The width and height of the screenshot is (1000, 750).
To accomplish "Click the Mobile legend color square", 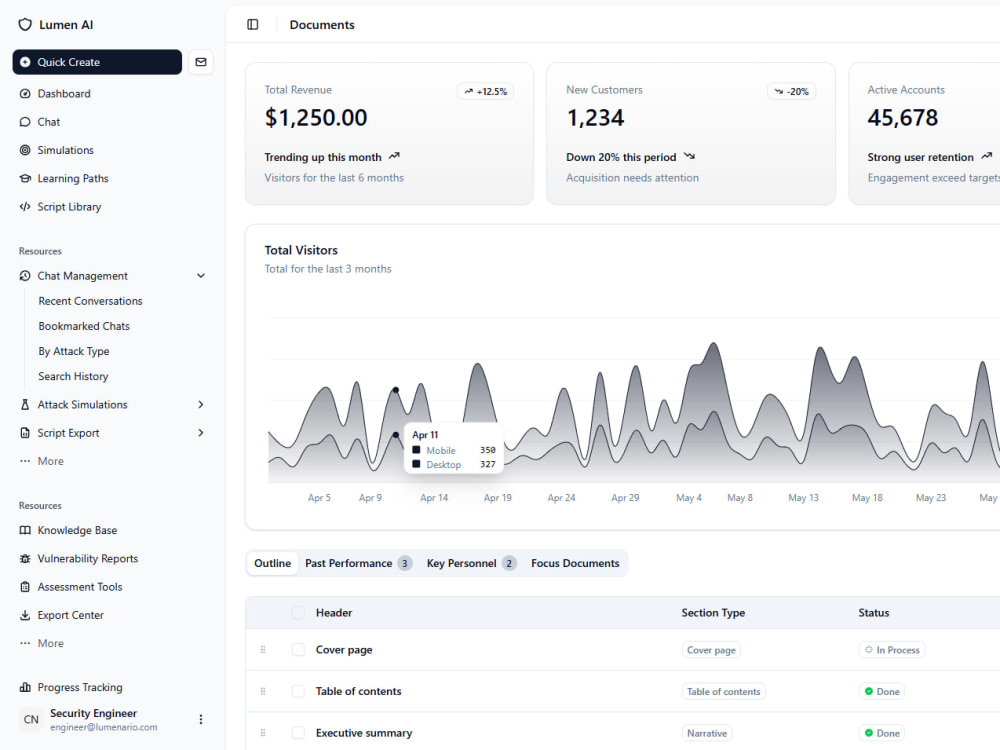I will (416, 450).
